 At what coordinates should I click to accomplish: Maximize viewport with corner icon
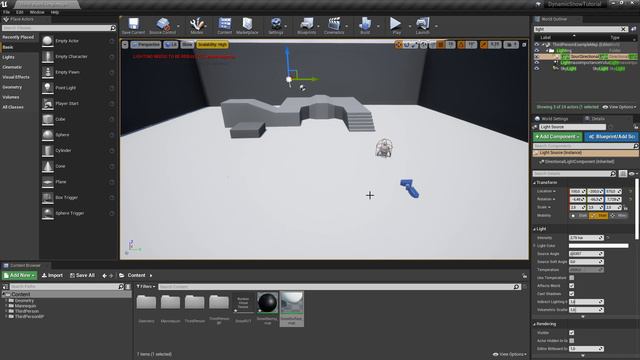point(524,44)
